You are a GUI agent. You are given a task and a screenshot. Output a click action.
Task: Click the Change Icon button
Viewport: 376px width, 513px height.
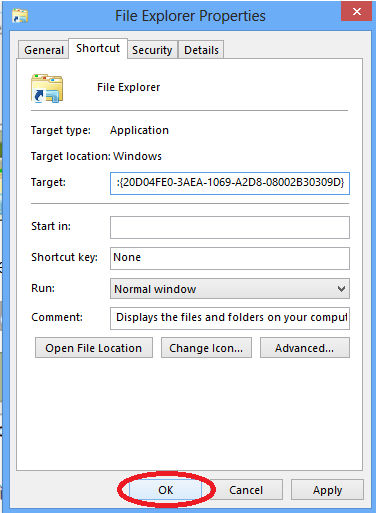206,348
